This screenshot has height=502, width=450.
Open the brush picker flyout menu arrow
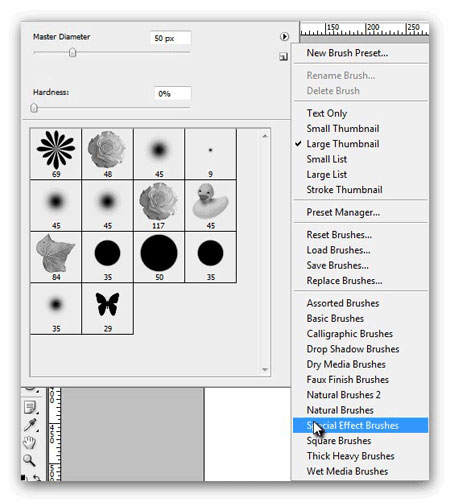click(284, 36)
